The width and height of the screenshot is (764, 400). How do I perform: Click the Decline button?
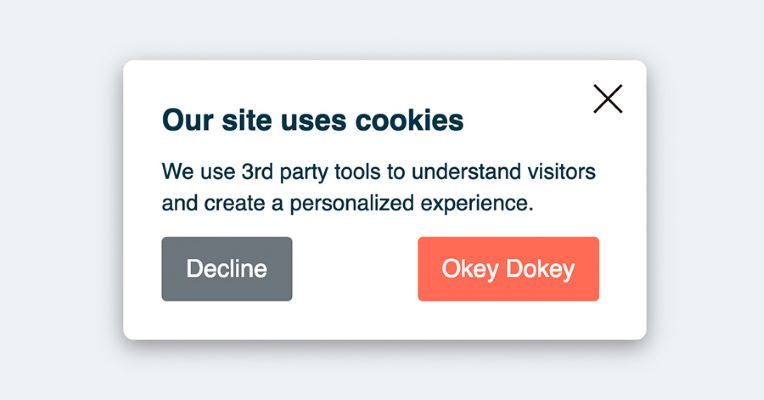227,269
